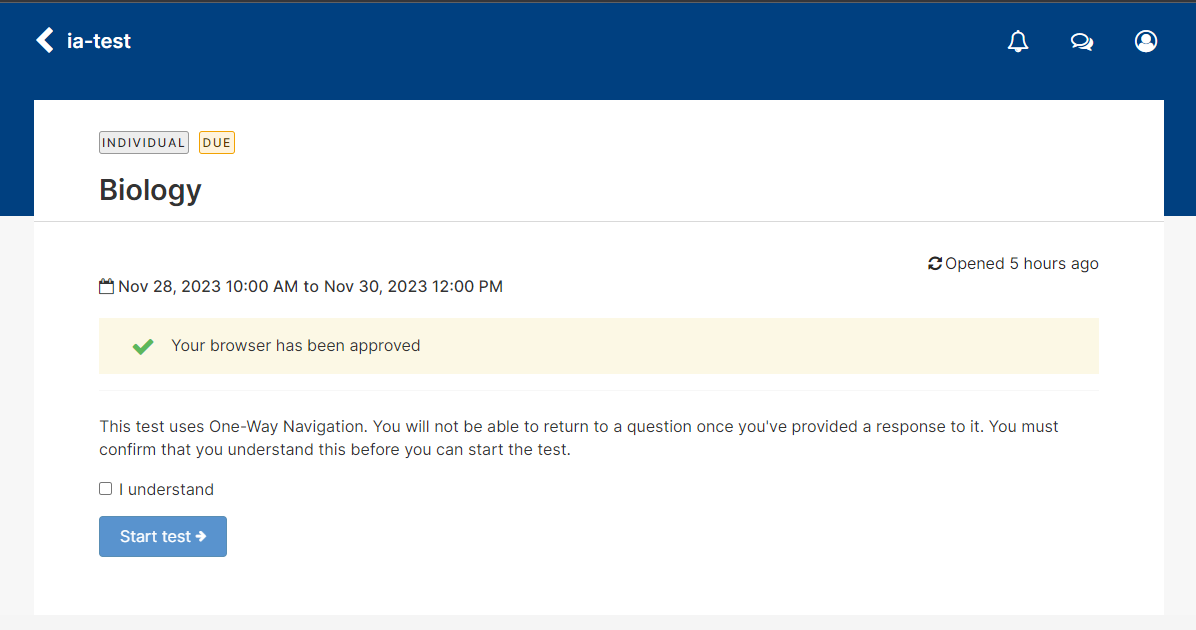Click the calendar icon next to dates

coord(106,286)
